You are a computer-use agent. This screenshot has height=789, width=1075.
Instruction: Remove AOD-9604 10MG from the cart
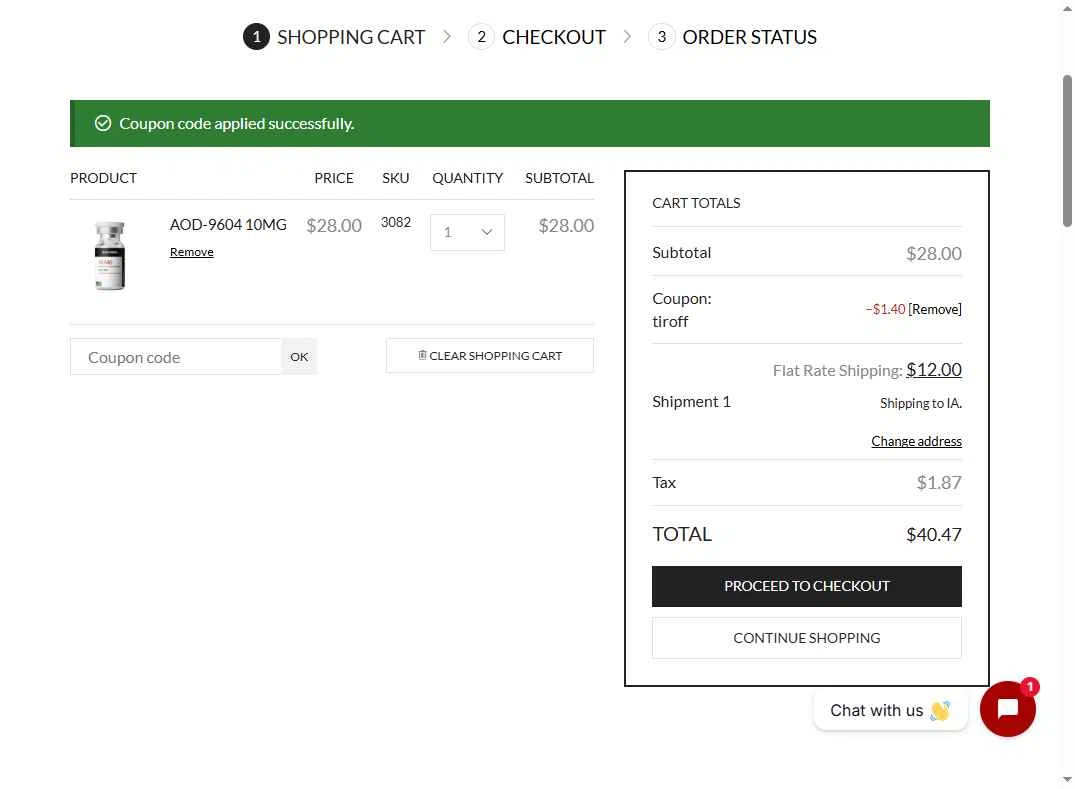tap(191, 252)
